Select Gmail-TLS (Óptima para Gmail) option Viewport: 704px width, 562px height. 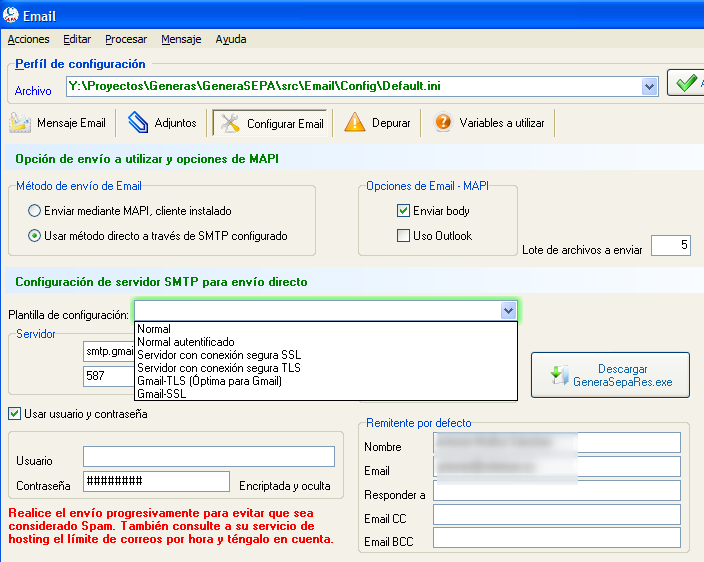[x=326, y=381]
